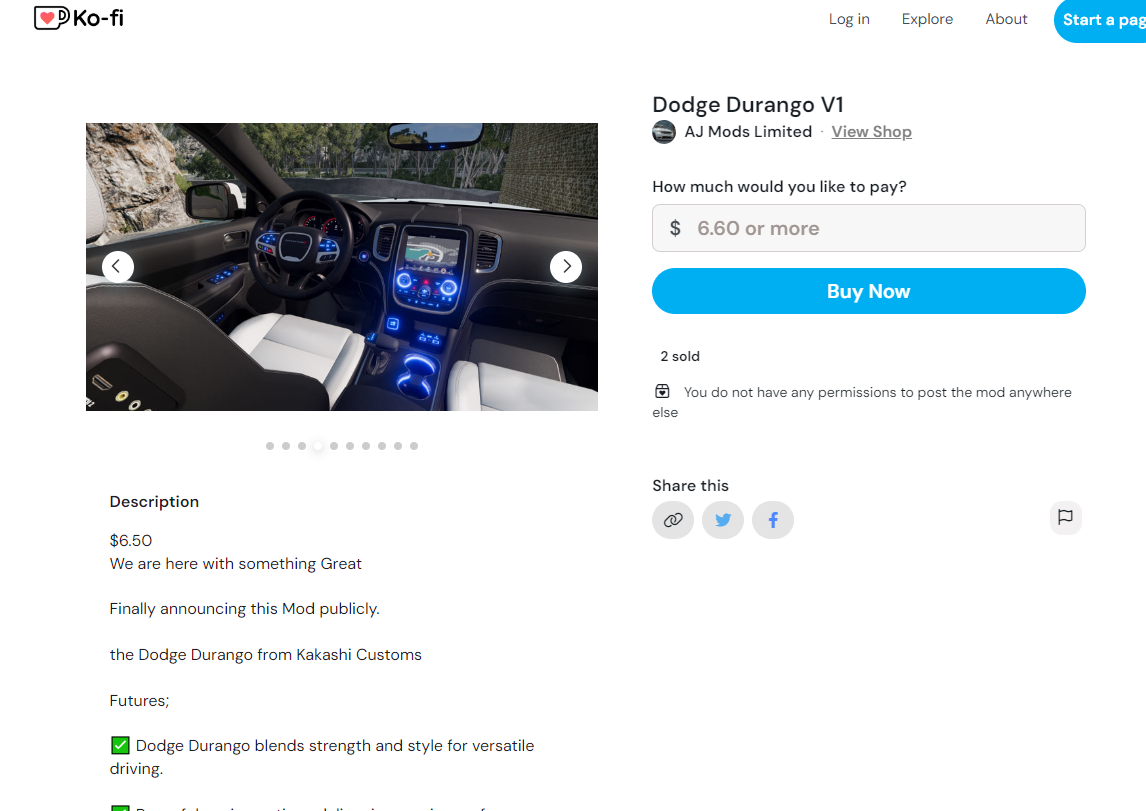Click the Buy Now button
Screen dimensions: 1146x811
pos(868,291)
